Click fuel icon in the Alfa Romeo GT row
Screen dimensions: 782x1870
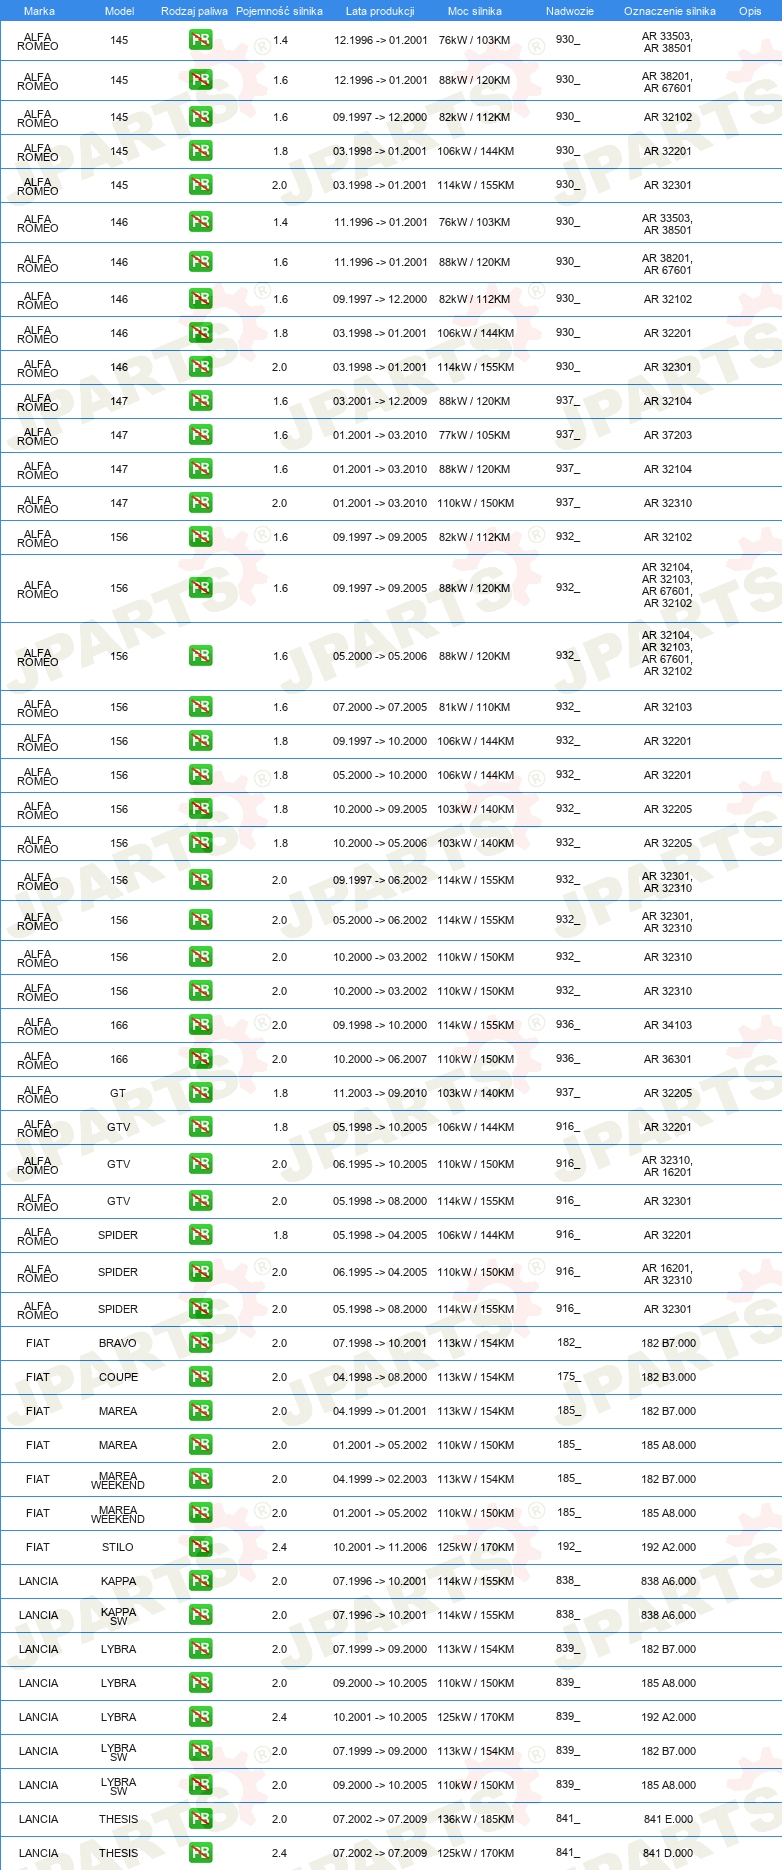200,1093
